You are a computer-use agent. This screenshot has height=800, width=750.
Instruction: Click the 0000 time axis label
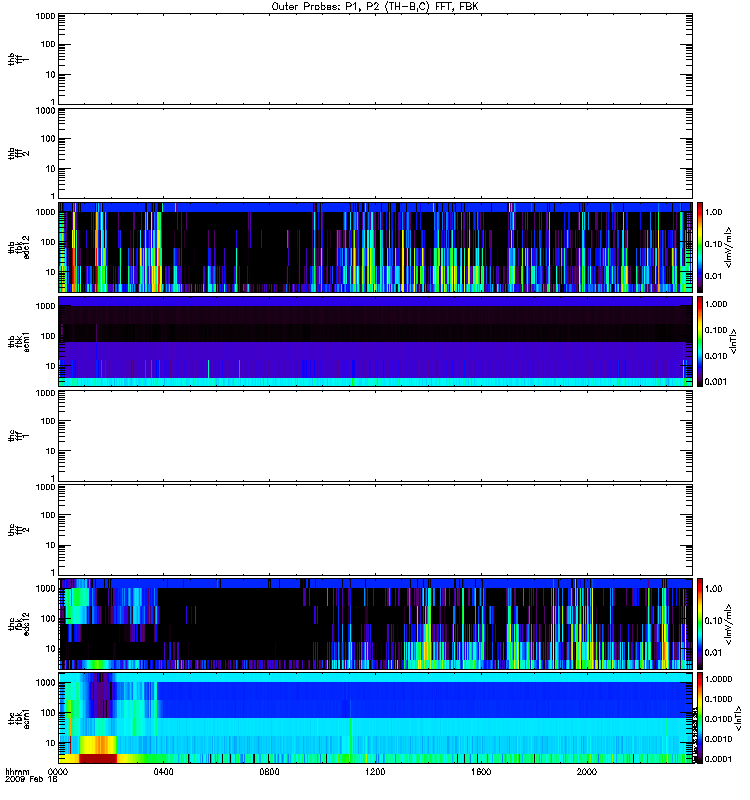pos(57,772)
